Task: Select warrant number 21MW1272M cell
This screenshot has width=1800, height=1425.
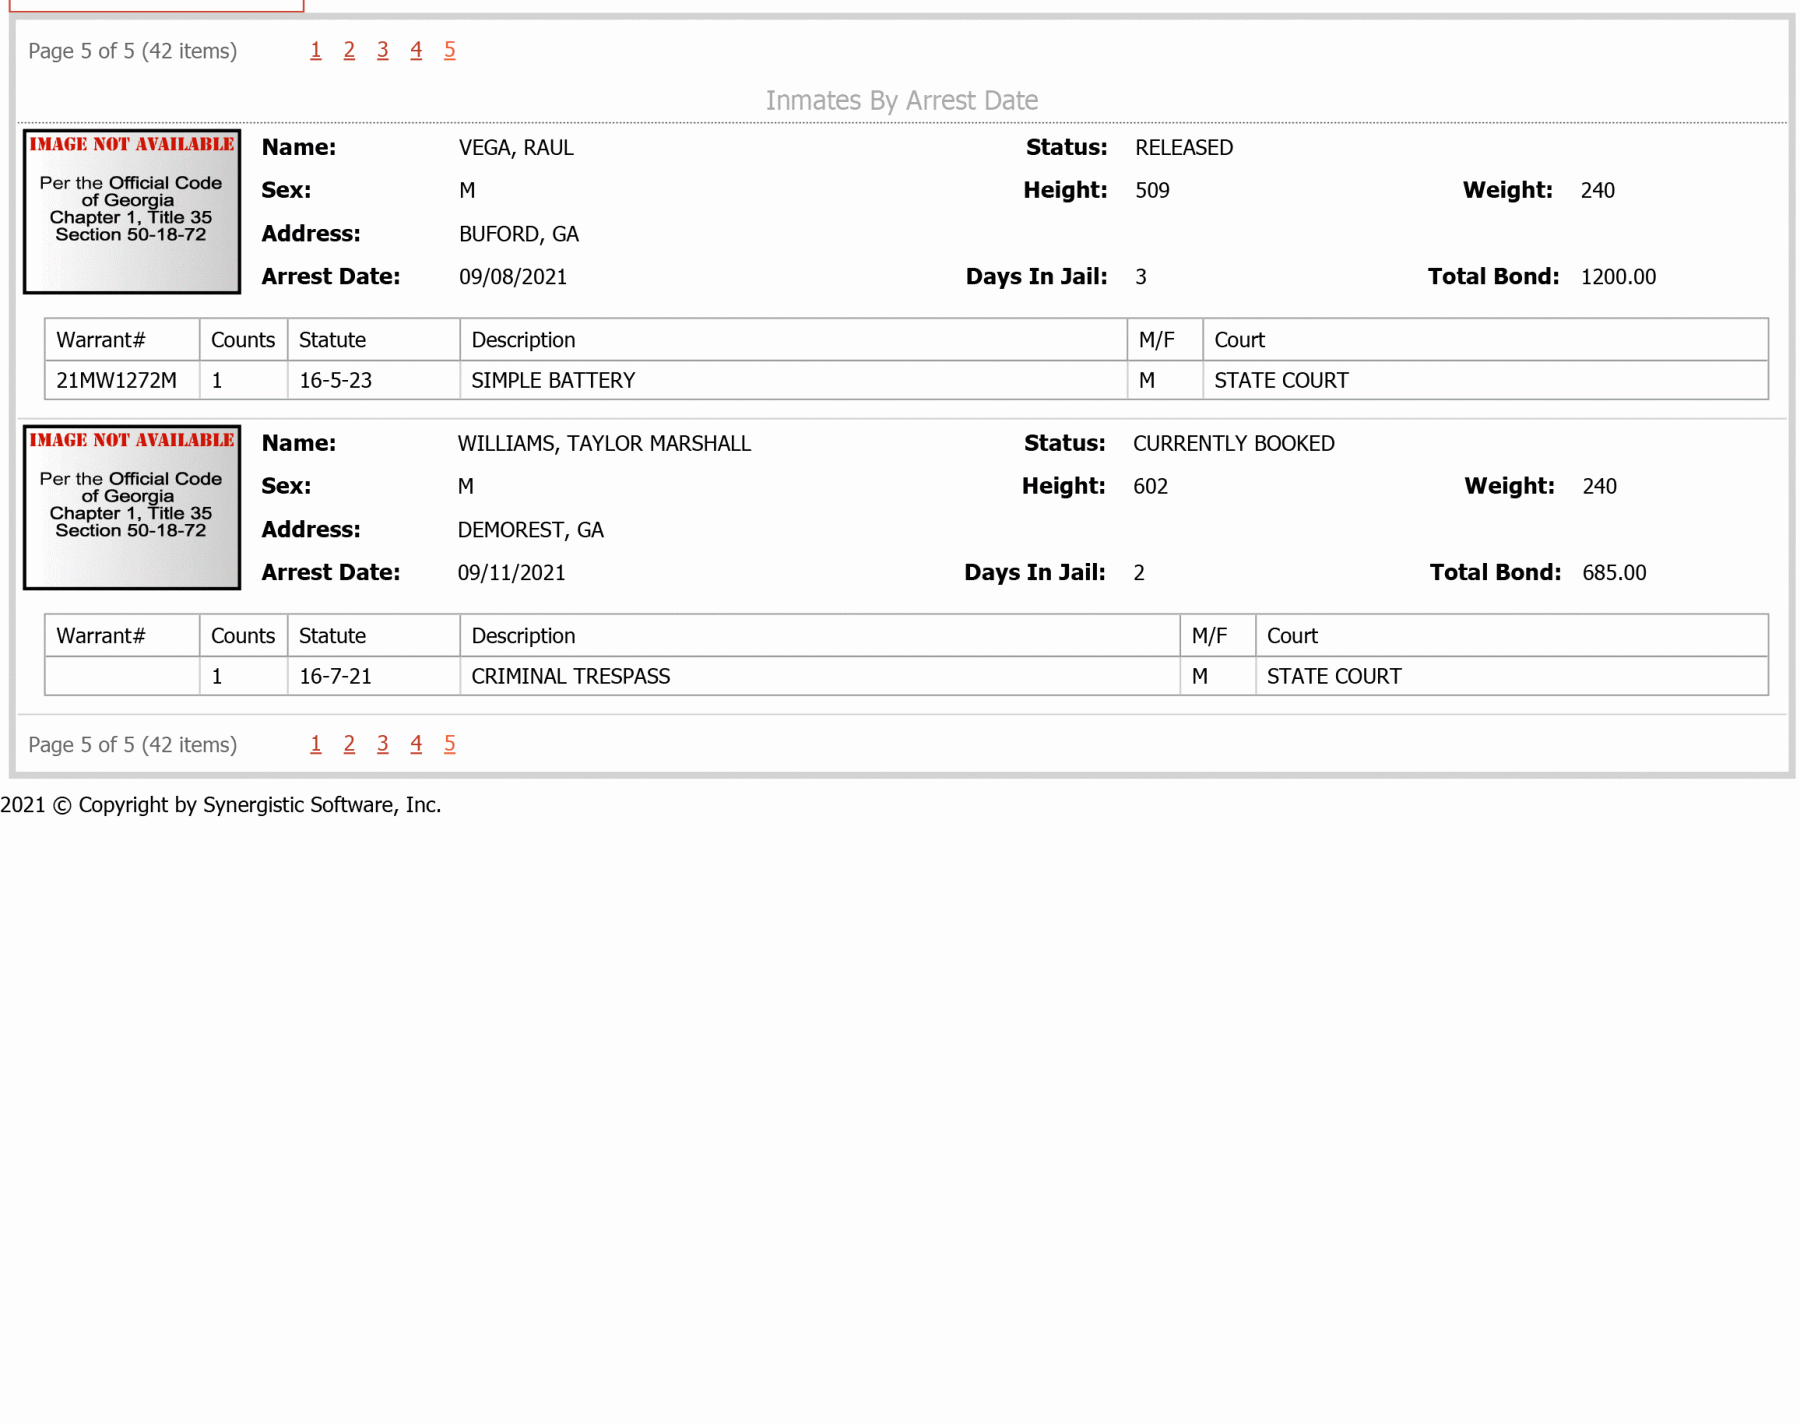Action: (x=122, y=380)
